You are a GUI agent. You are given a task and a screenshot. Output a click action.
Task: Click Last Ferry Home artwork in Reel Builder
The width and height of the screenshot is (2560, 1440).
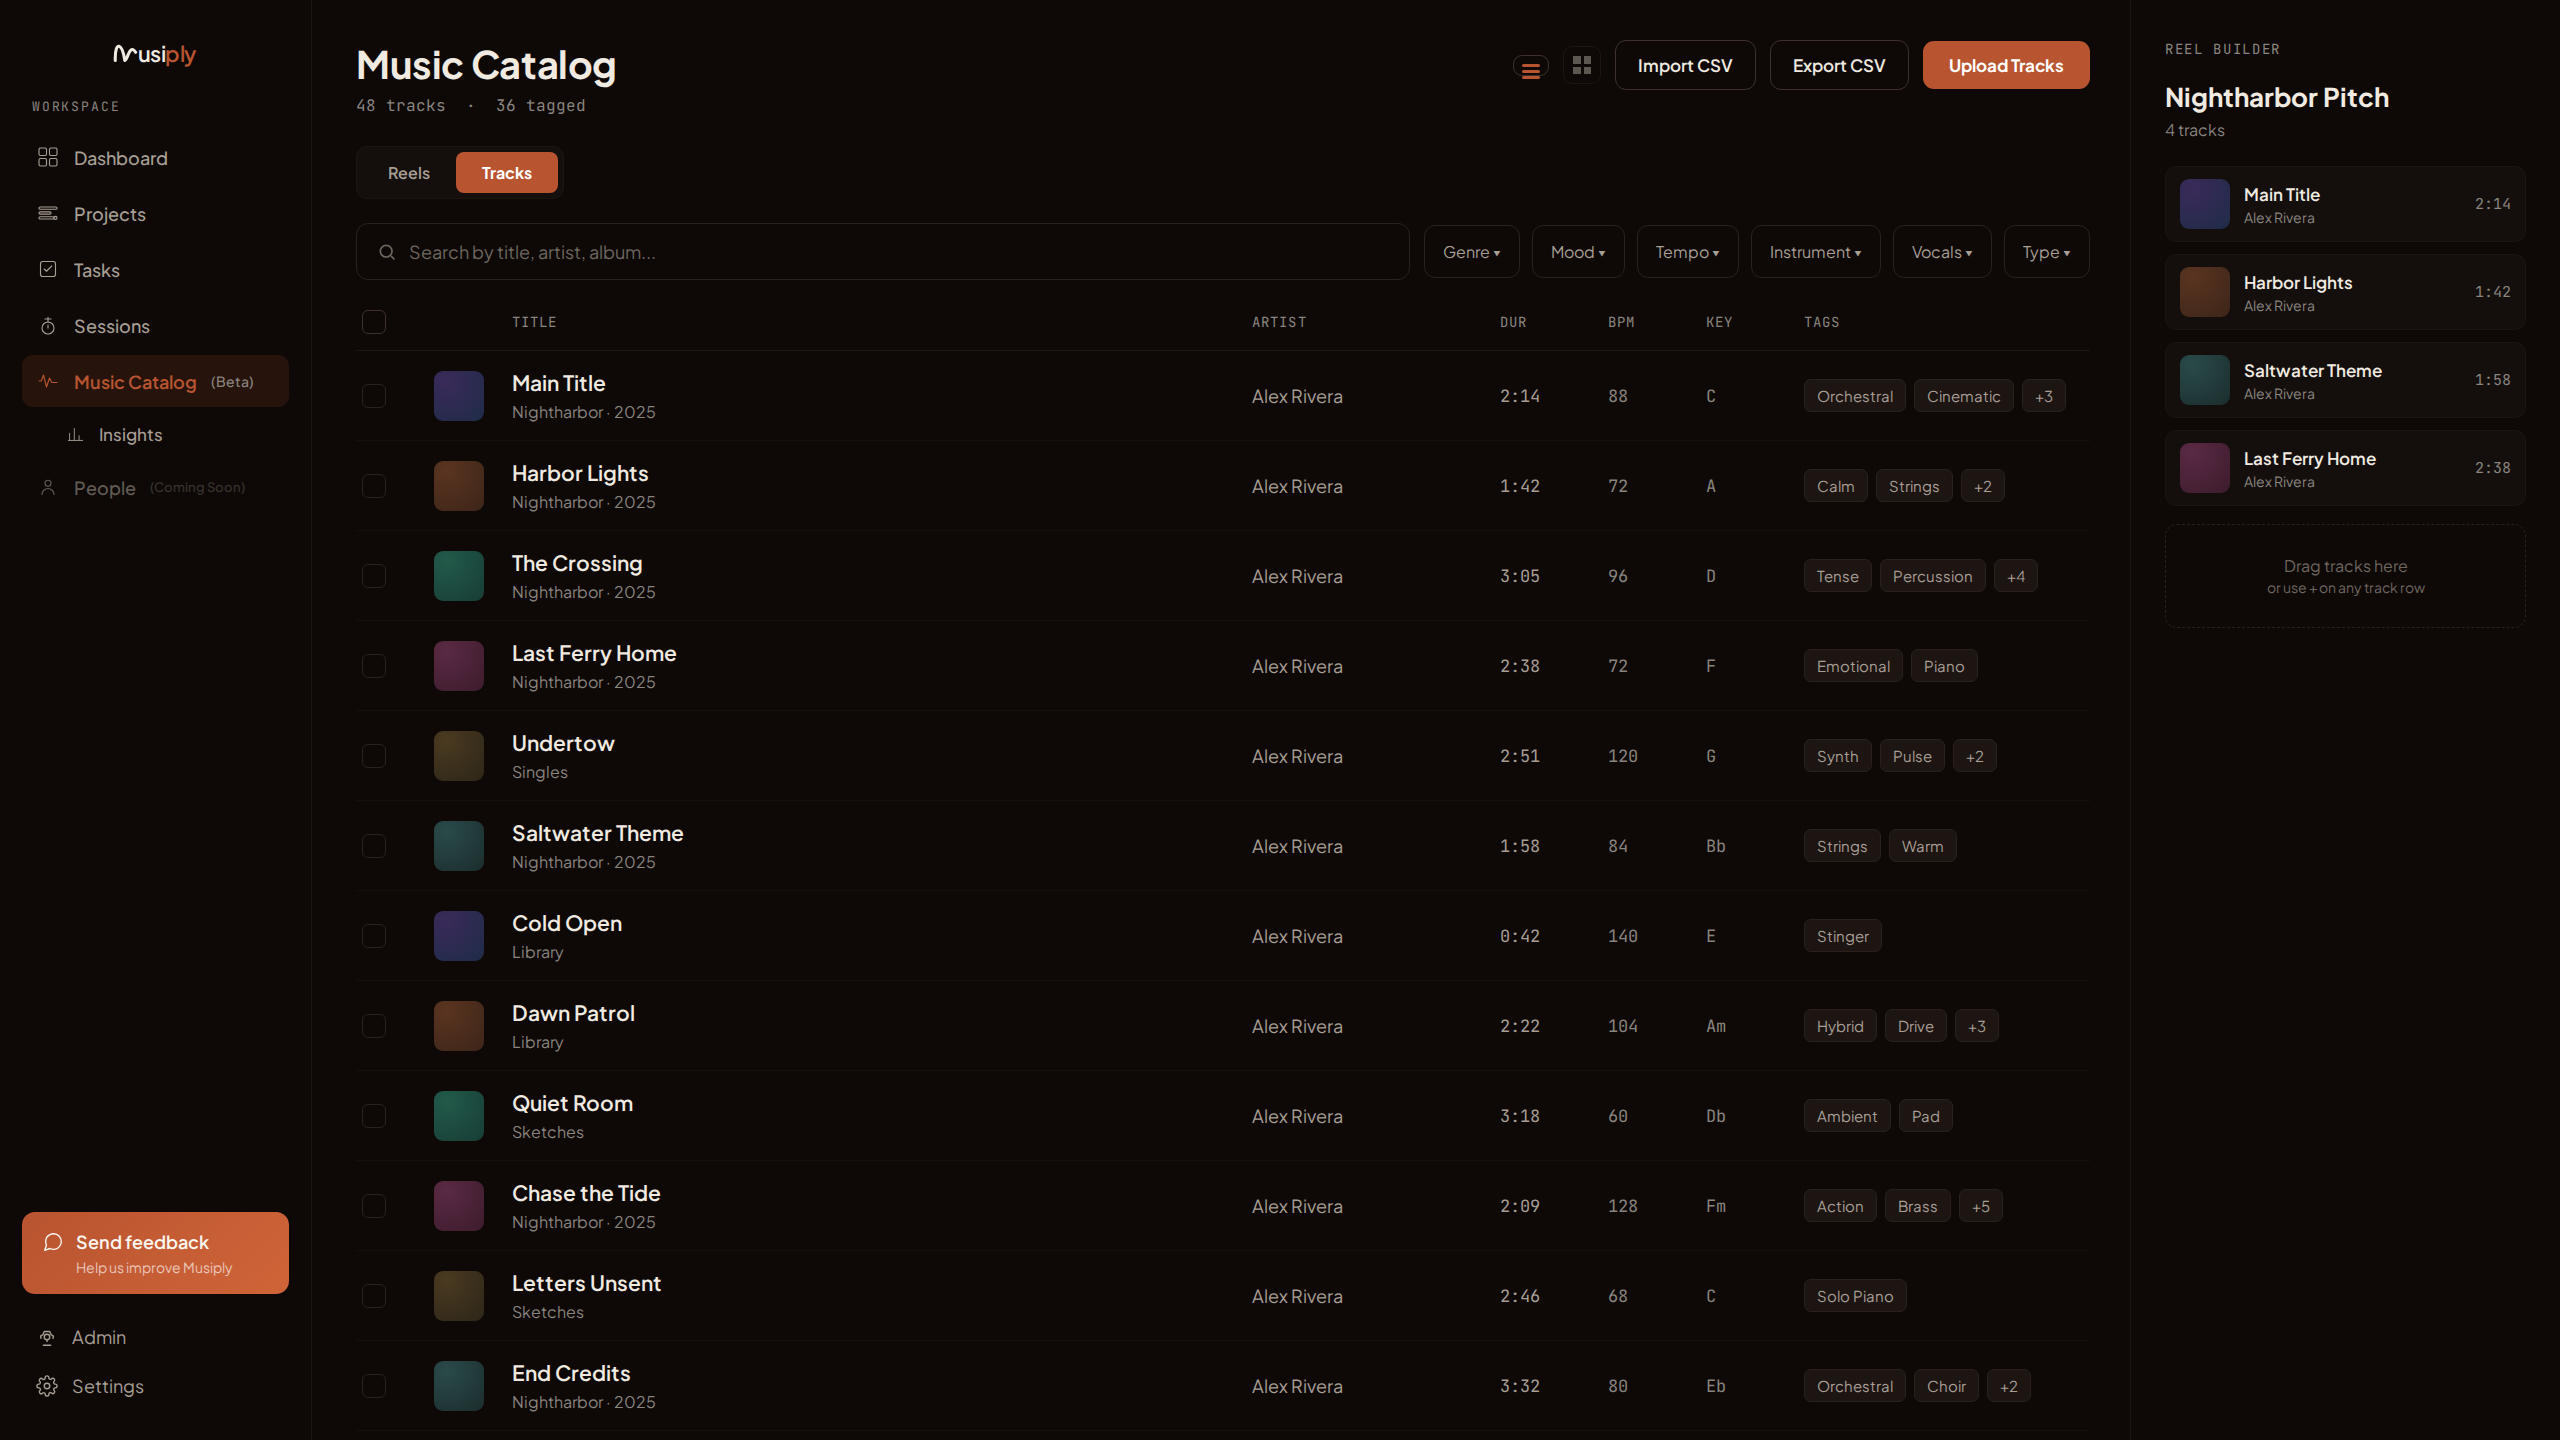(x=2205, y=468)
